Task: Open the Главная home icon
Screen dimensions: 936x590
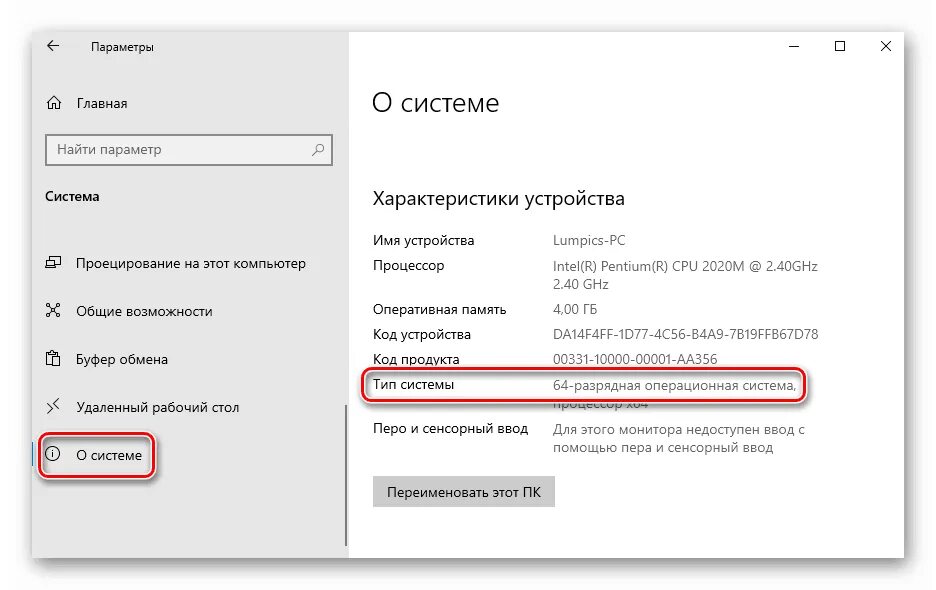Action: tap(54, 103)
